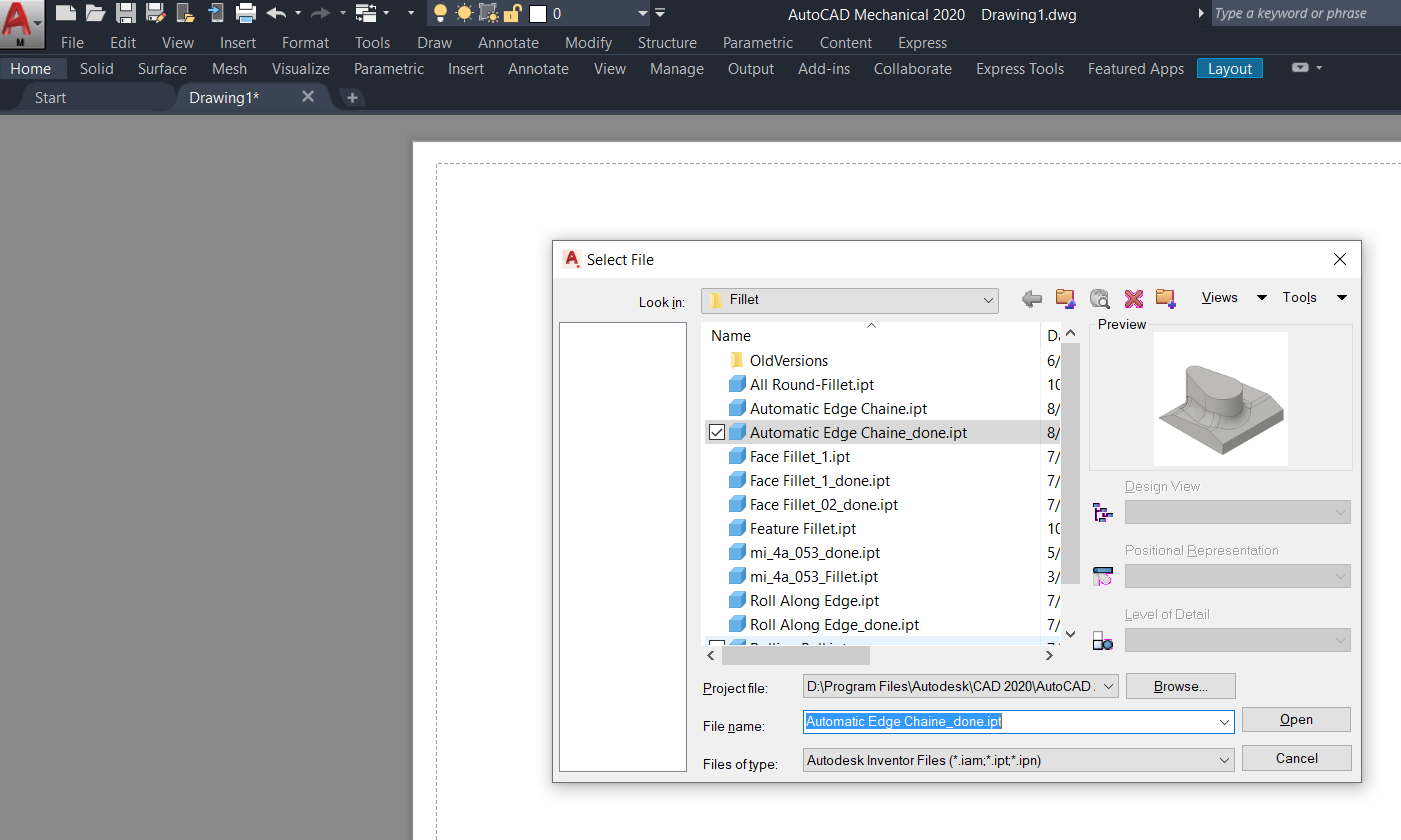Select Face Fillet_1.ipt file
1401x840 pixels.
pos(800,457)
